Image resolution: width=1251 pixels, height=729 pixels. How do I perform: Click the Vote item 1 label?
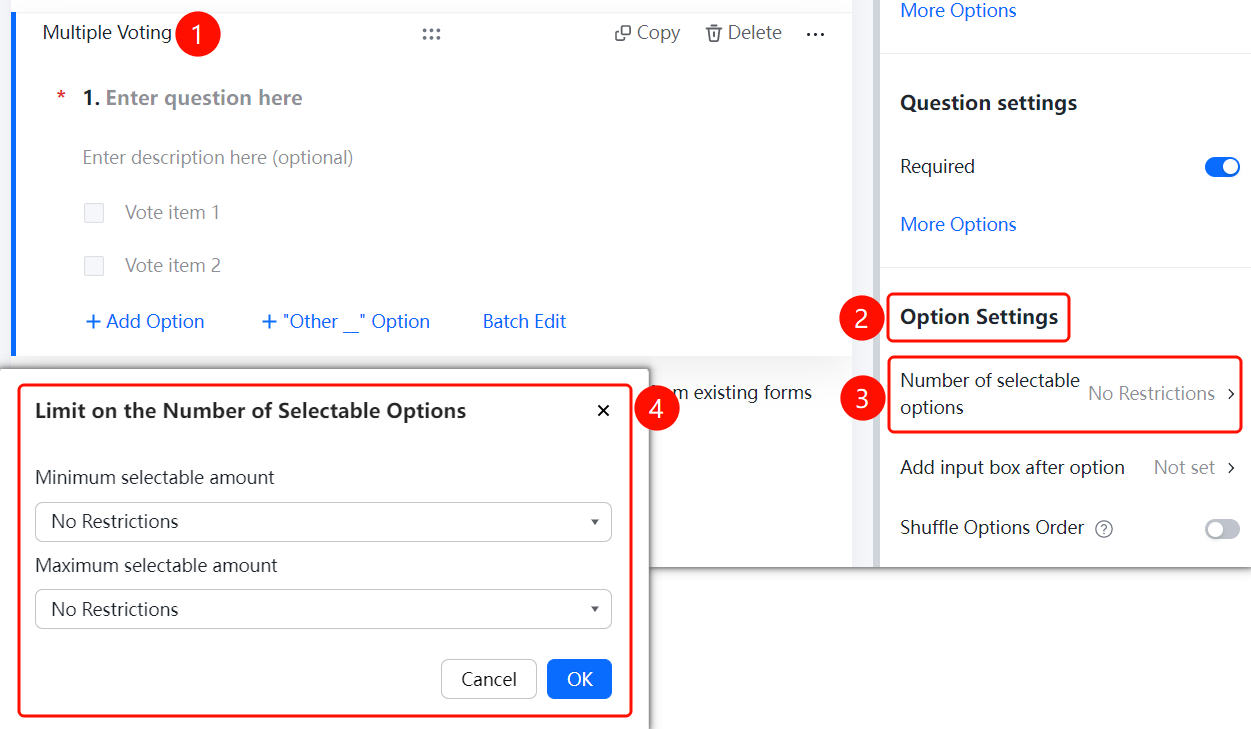point(172,213)
